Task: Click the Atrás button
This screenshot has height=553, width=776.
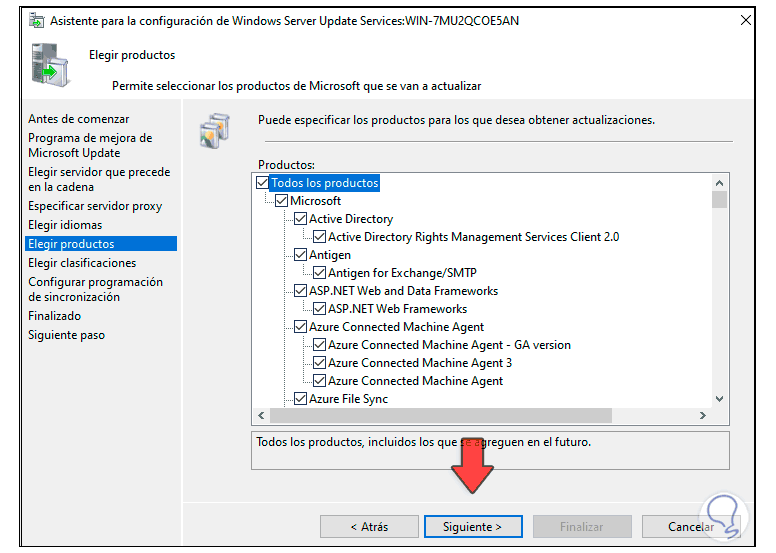Action: [369, 527]
